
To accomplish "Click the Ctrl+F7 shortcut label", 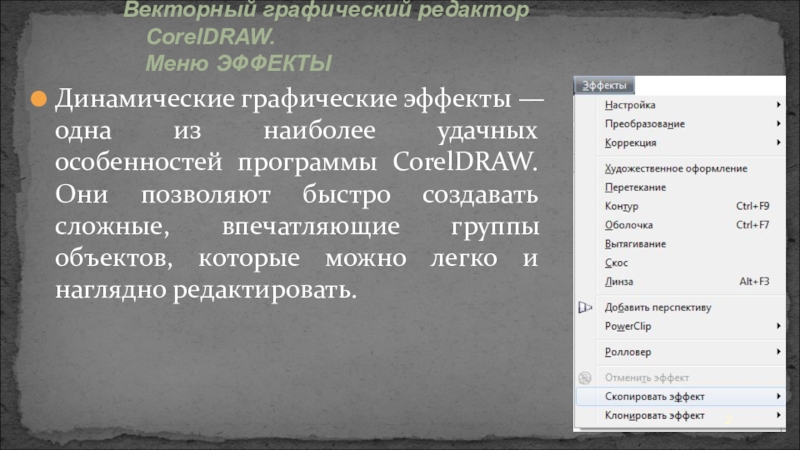I will [753, 225].
